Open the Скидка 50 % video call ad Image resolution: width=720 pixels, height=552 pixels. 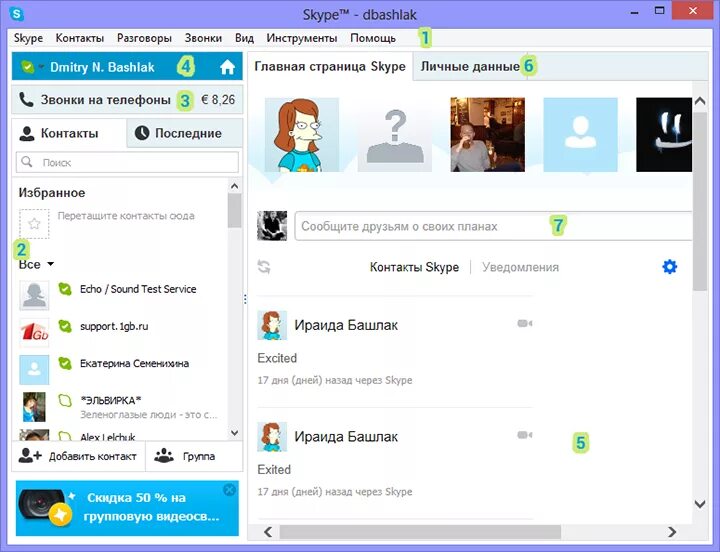click(127, 508)
